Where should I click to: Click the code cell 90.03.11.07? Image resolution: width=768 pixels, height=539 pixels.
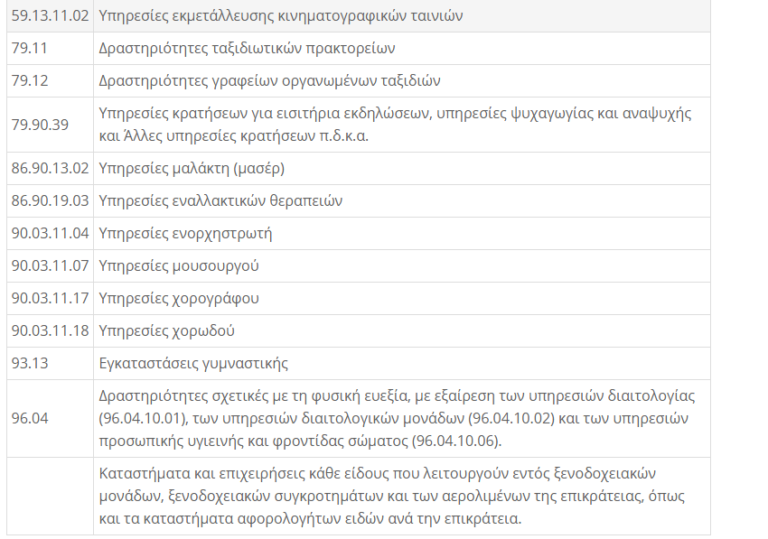[x=49, y=266]
